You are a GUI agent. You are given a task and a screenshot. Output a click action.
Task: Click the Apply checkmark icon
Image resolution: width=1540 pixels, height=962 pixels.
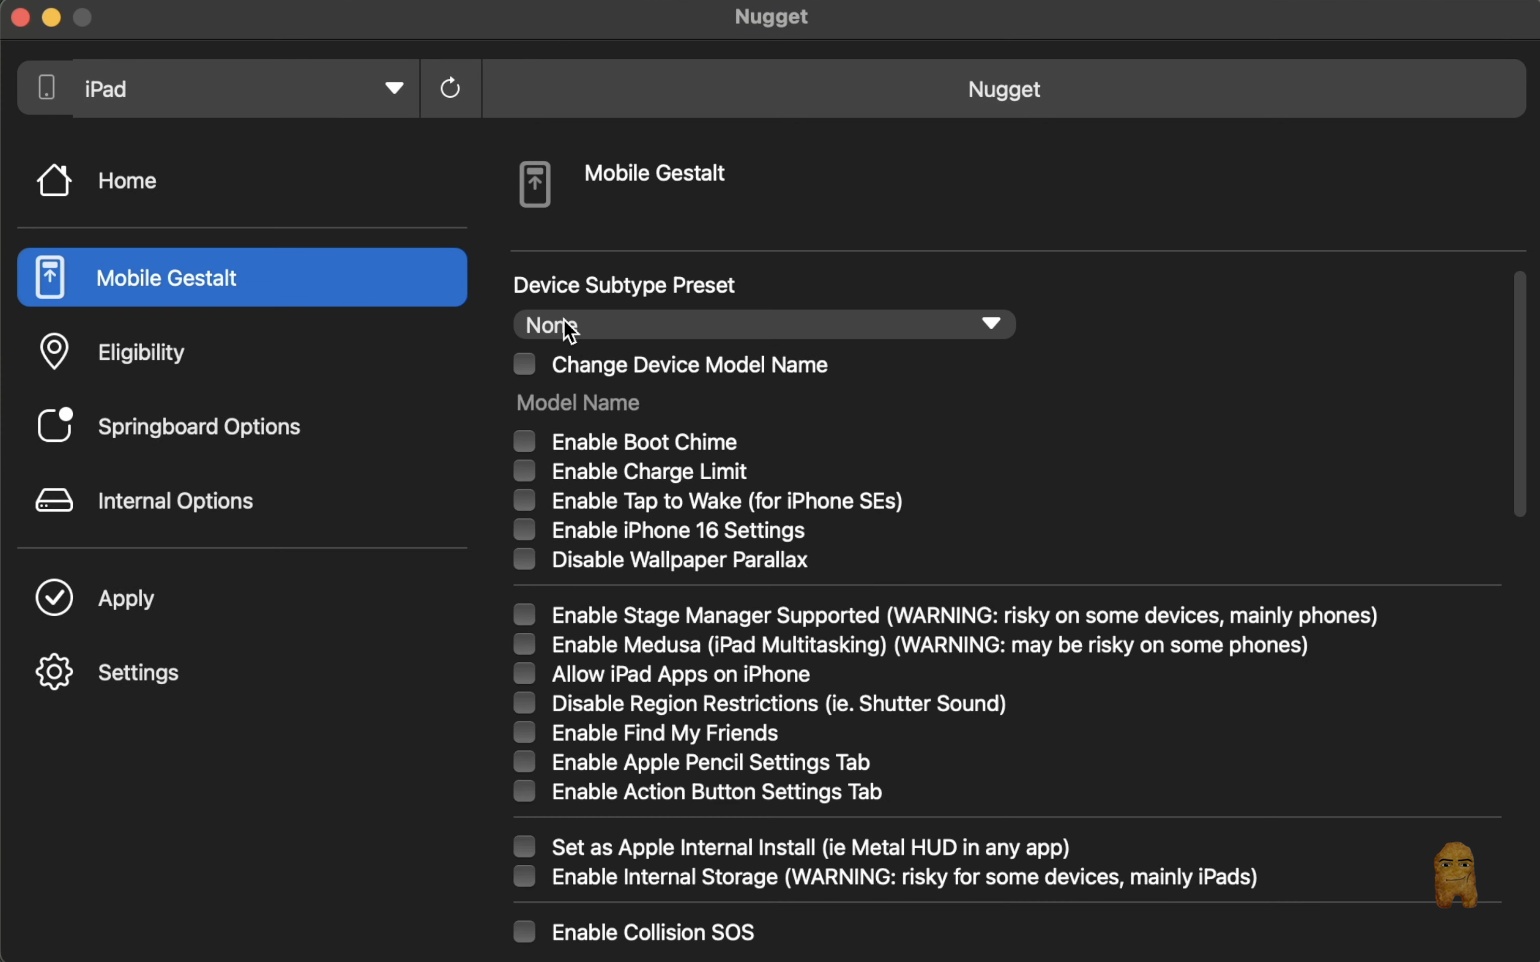pyautogui.click(x=54, y=598)
